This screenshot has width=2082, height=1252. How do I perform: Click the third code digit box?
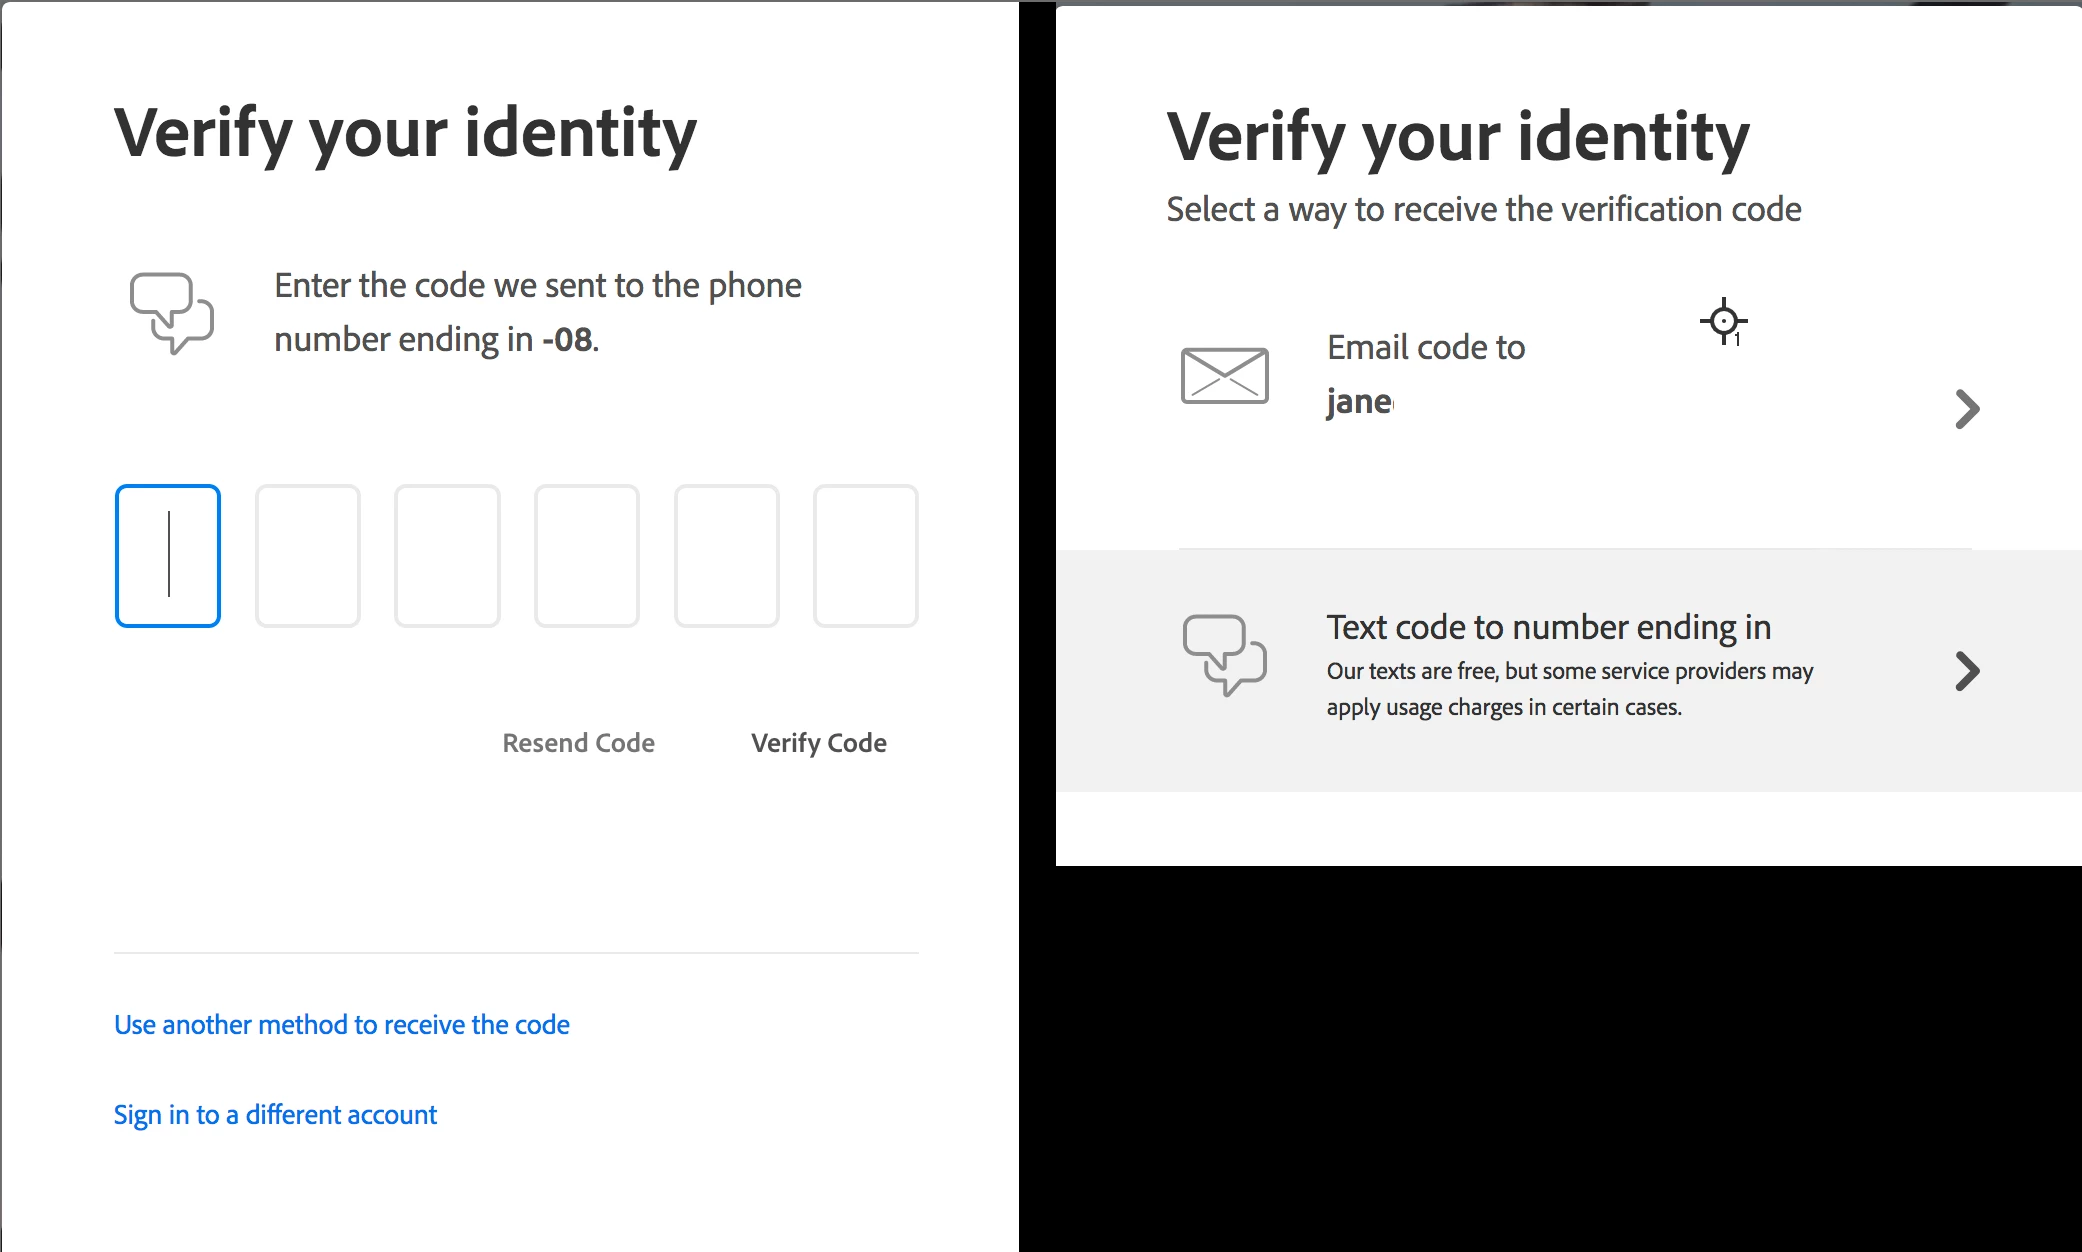[447, 556]
